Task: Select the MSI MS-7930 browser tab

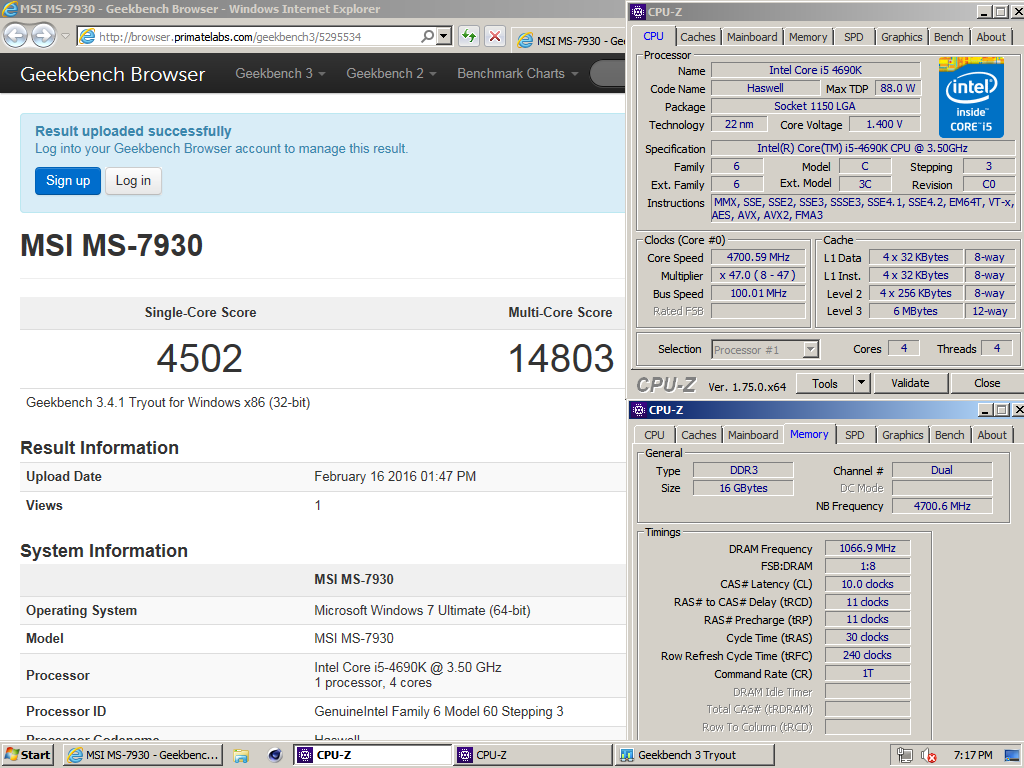Action: coord(569,40)
